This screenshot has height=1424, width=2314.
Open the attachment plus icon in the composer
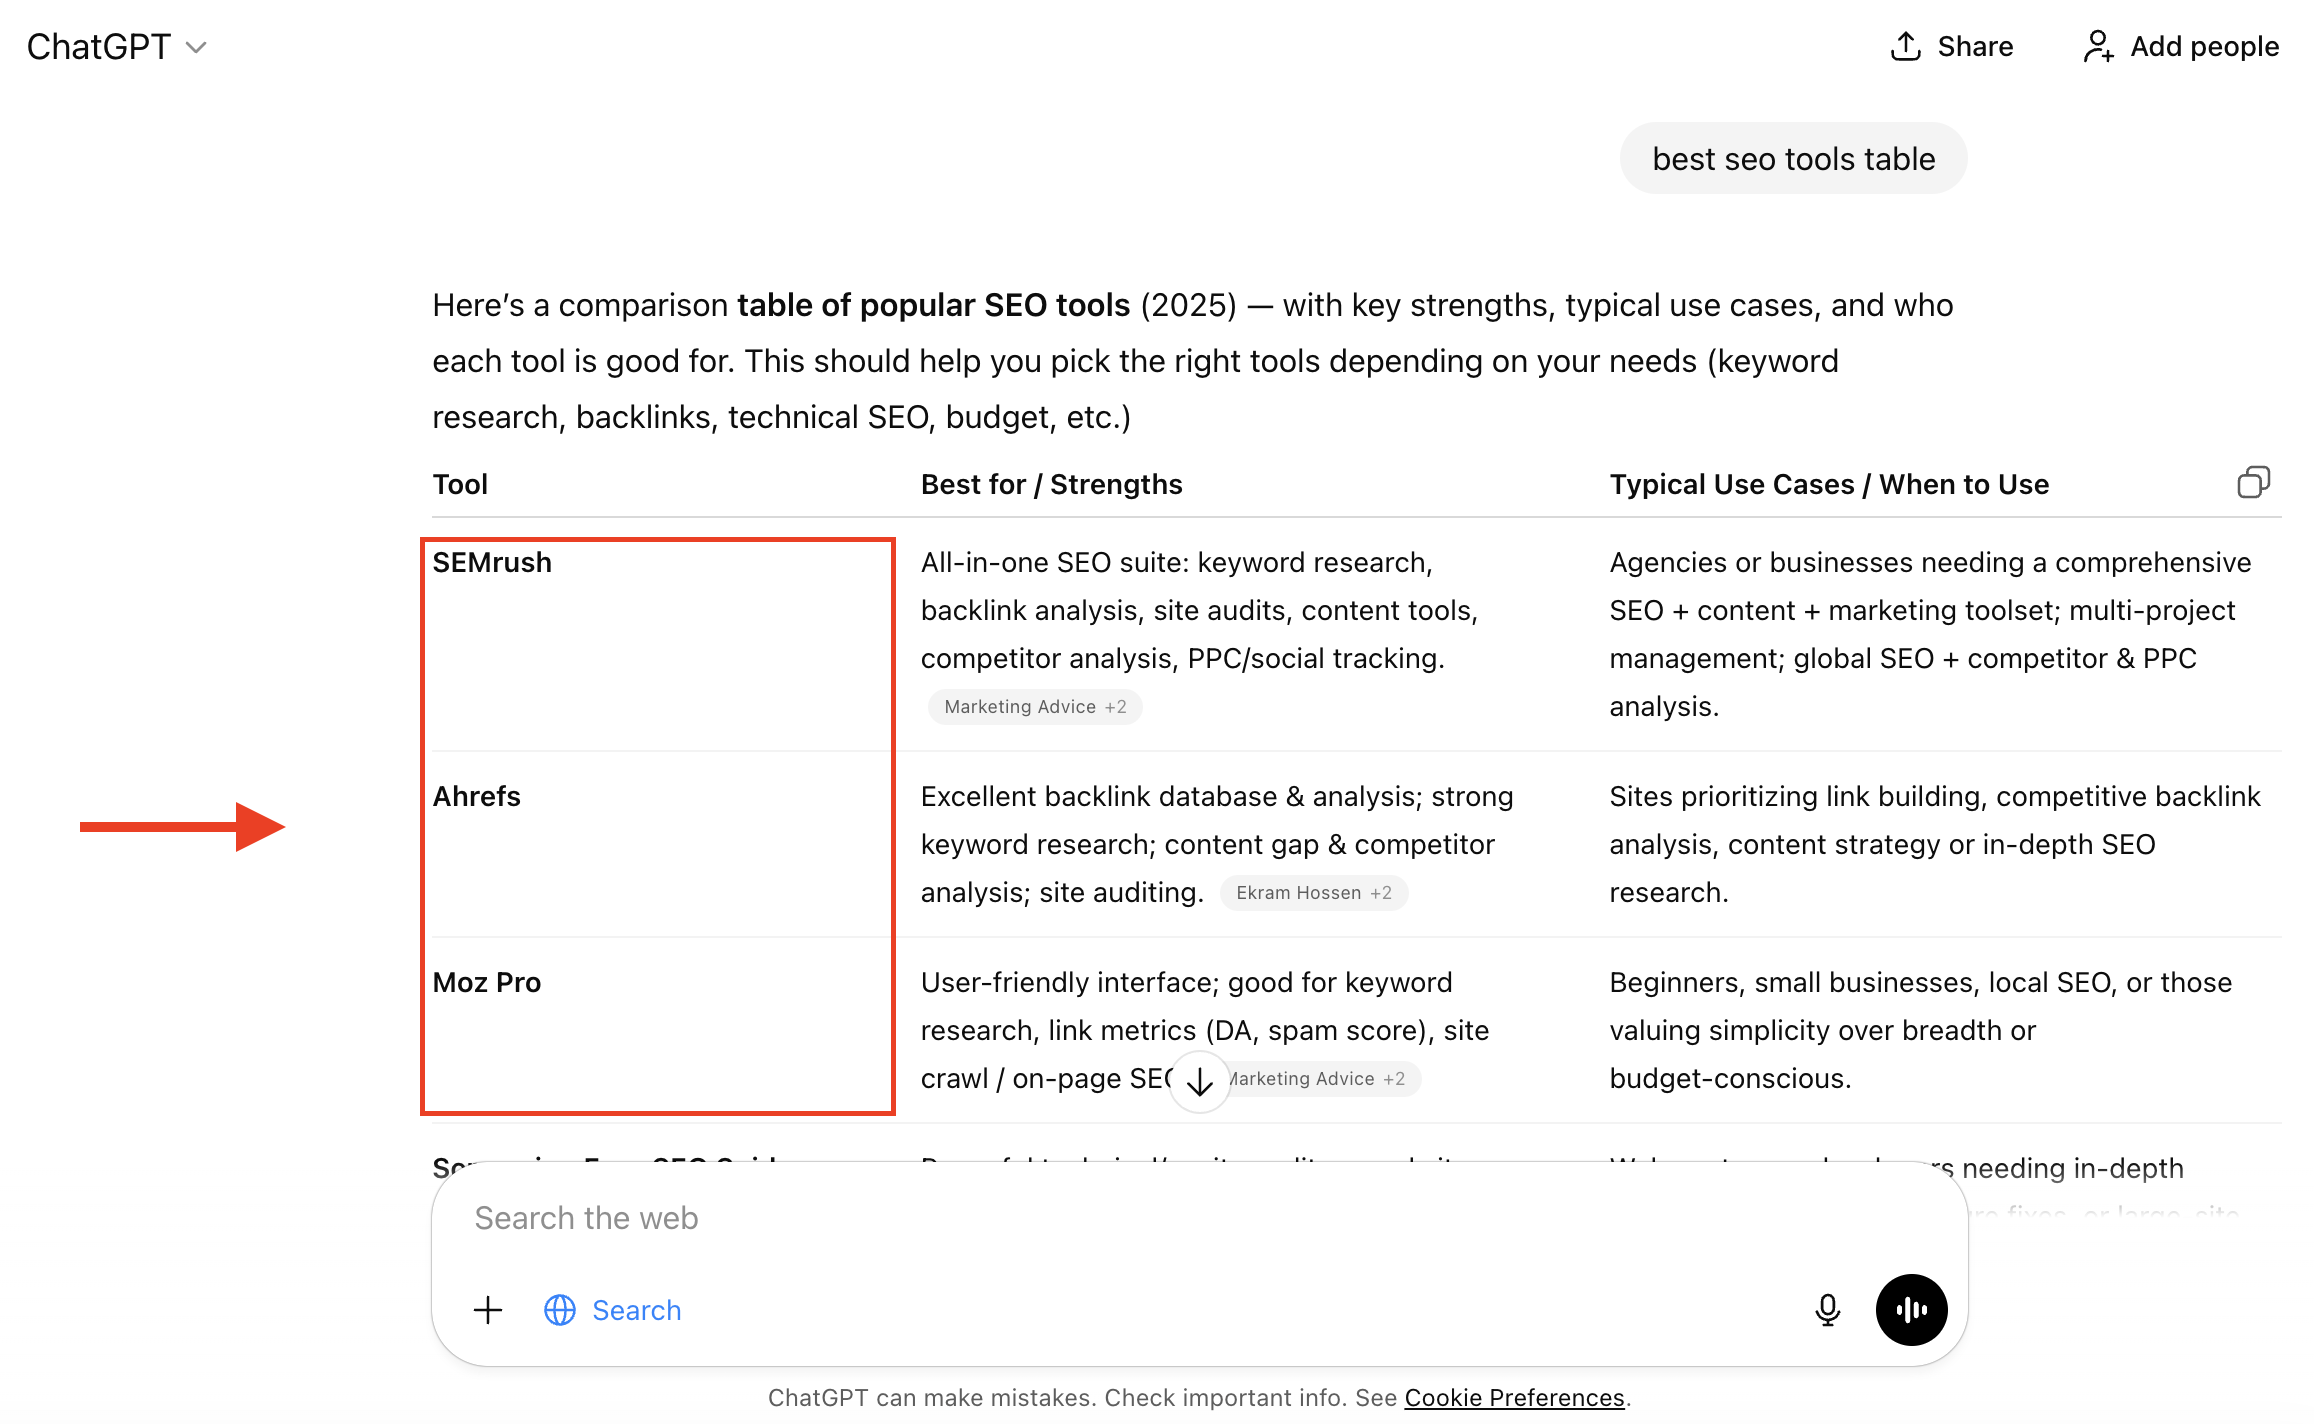pos(488,1309)
